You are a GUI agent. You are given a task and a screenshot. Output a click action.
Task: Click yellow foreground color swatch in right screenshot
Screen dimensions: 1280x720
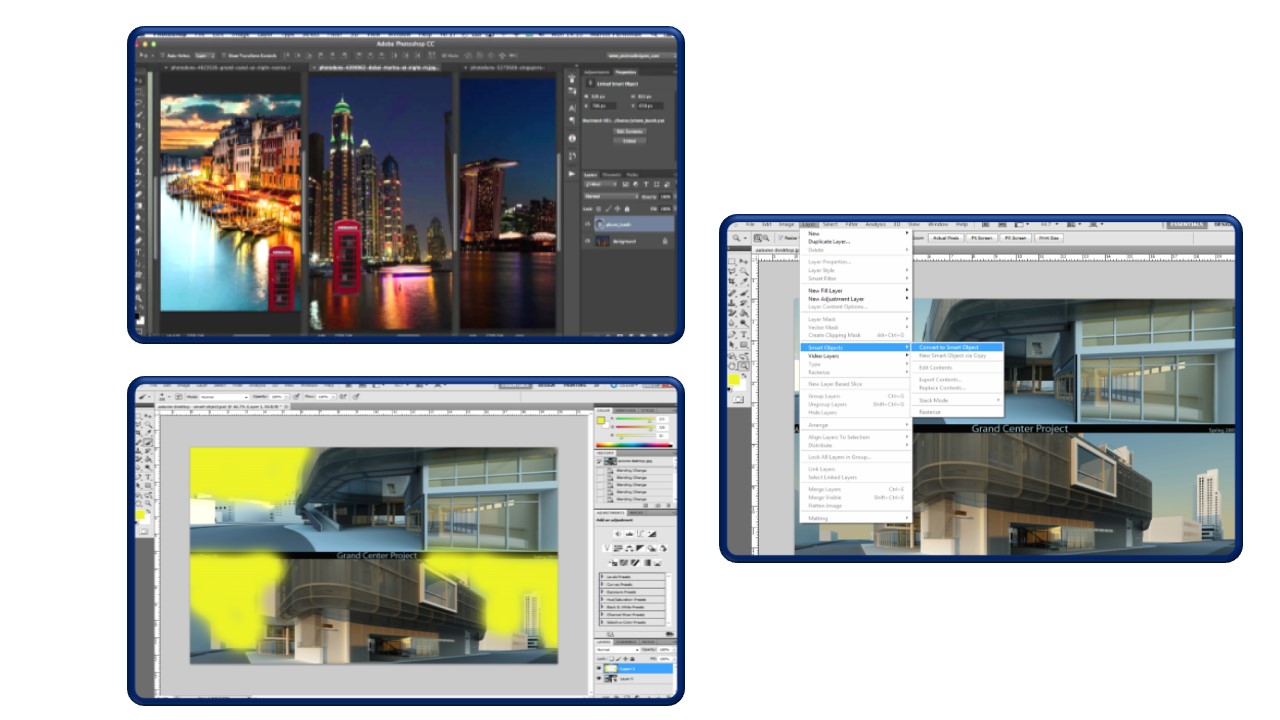coord(733,380)
